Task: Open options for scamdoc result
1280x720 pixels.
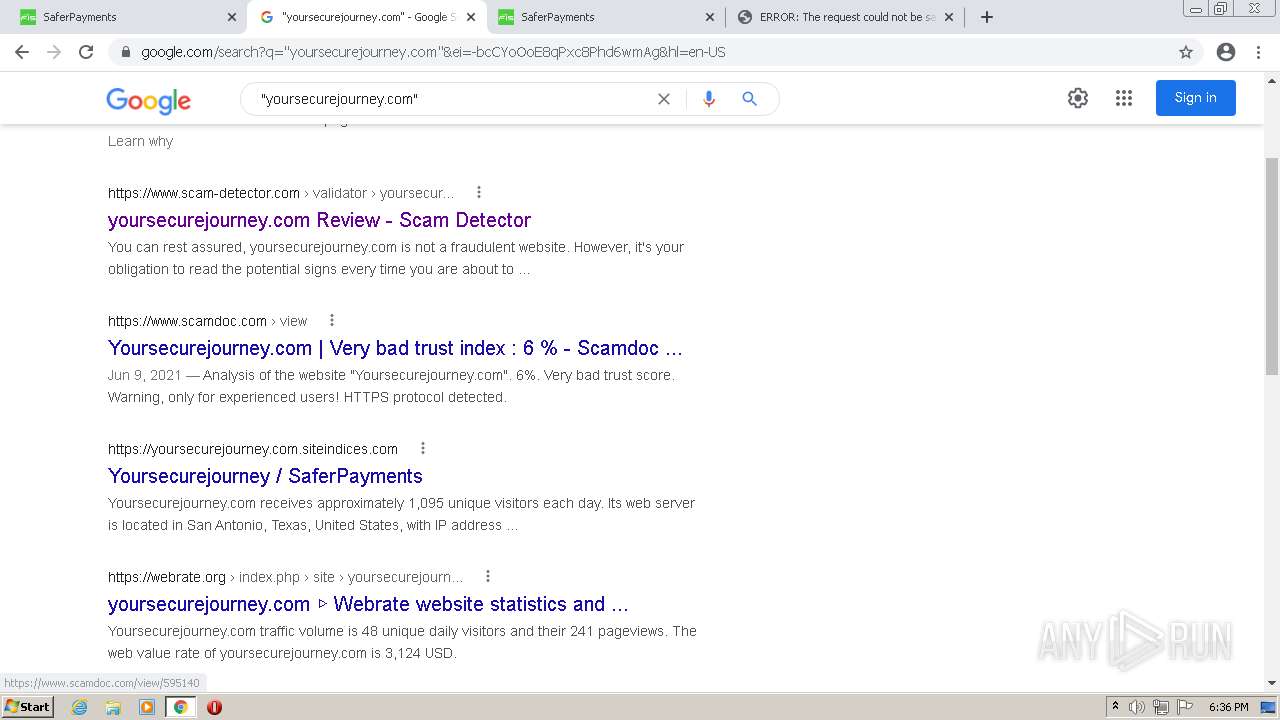Action: point(332,321)
